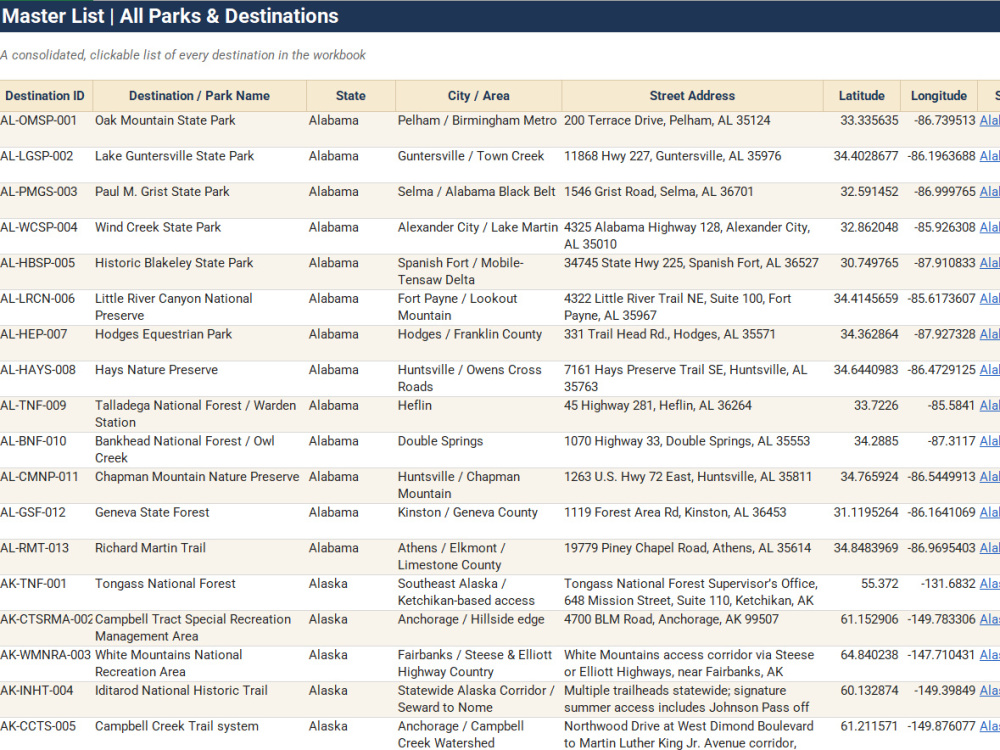The height and width of the screenshot is (750, 1000).
Task: Click Oak Mountain State Park name cell
Action: (200, 129)
